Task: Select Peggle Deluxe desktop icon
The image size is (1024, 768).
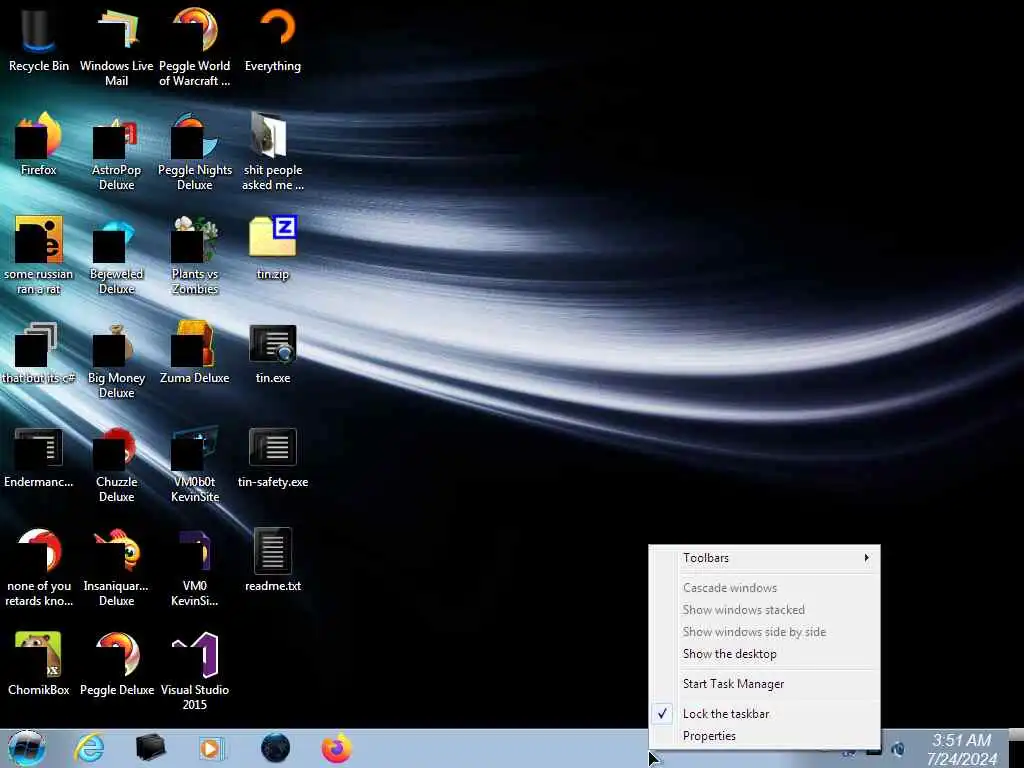Action: [116, 664]
